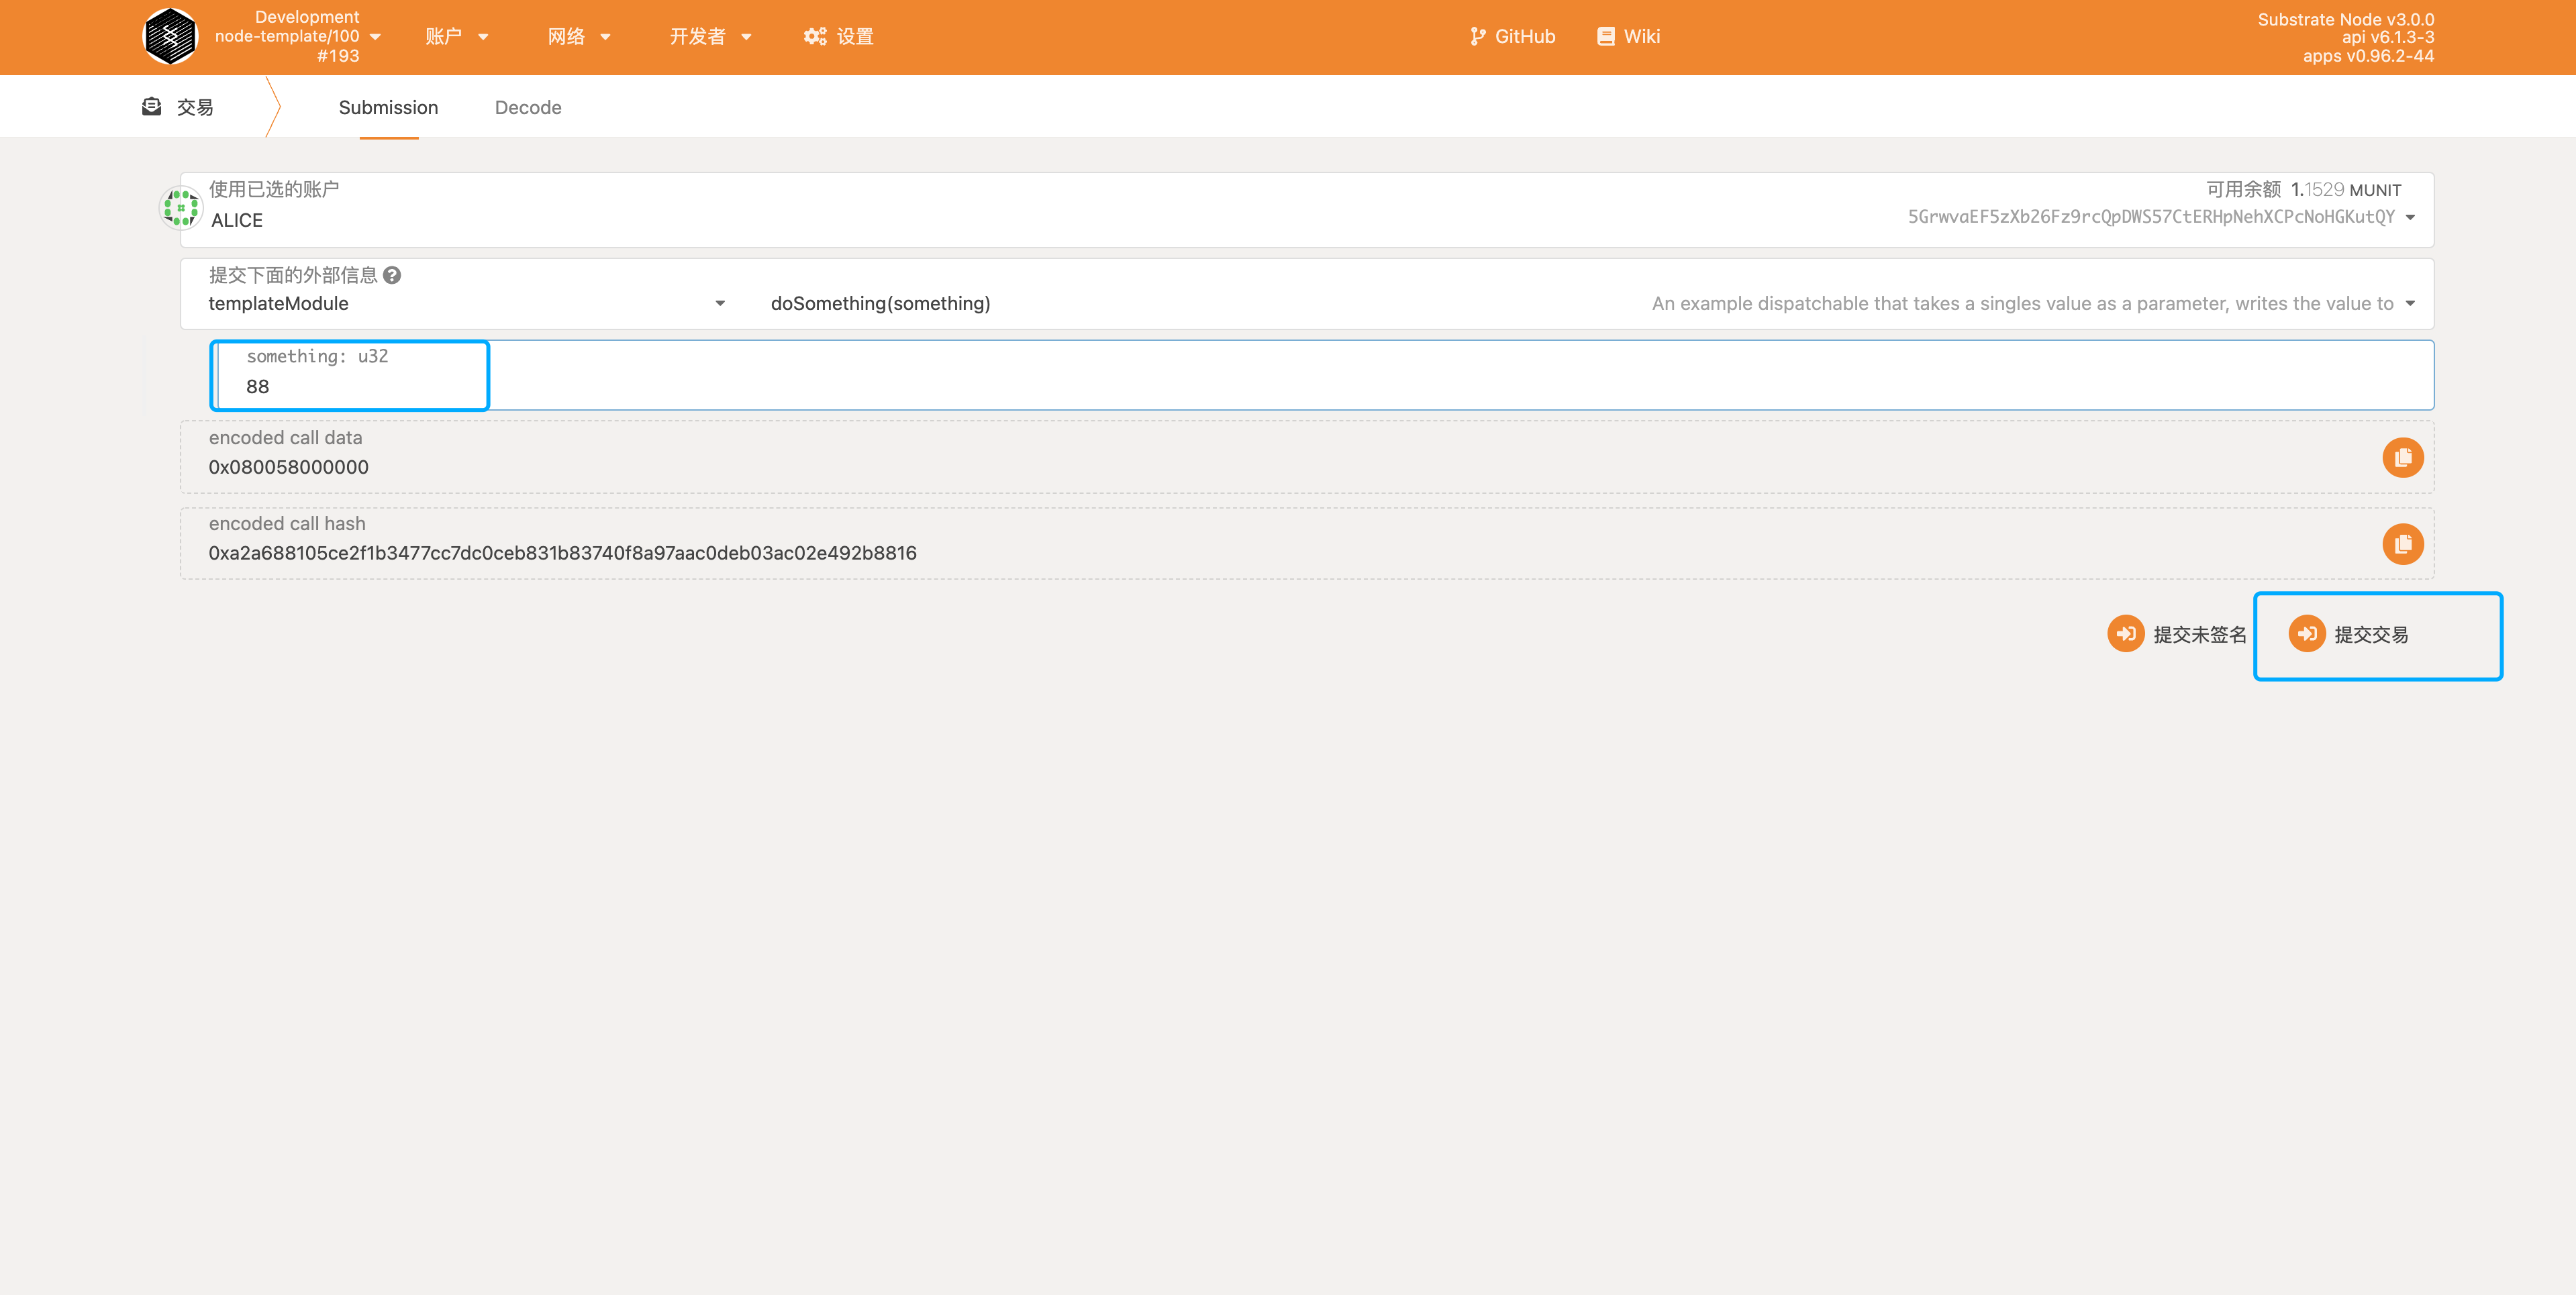Copy the encoded call hash
Screen dimensions: 2576x1295
[x=2402, y=544]
